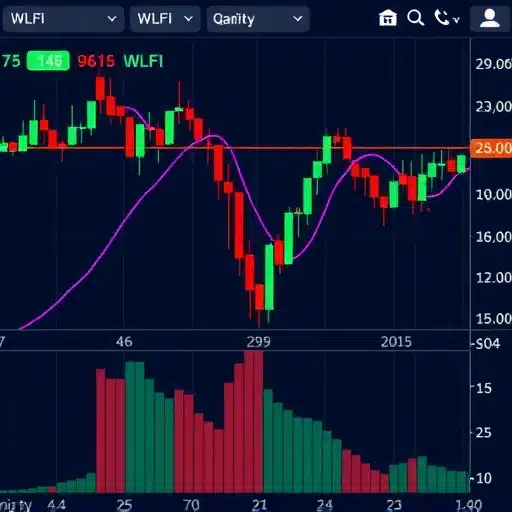The image size is (512, 512).
Task: Click the 23,00 price axis label
Action: click(x=493, y=107)
